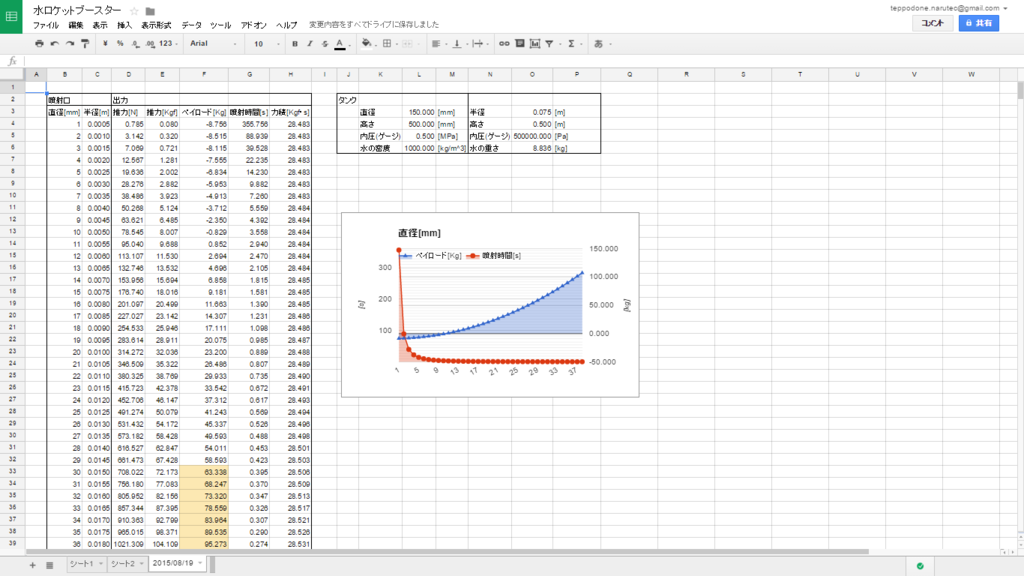Select the paint format tool
Viewport: 1024px width, 576px height.
coord(85,44)
